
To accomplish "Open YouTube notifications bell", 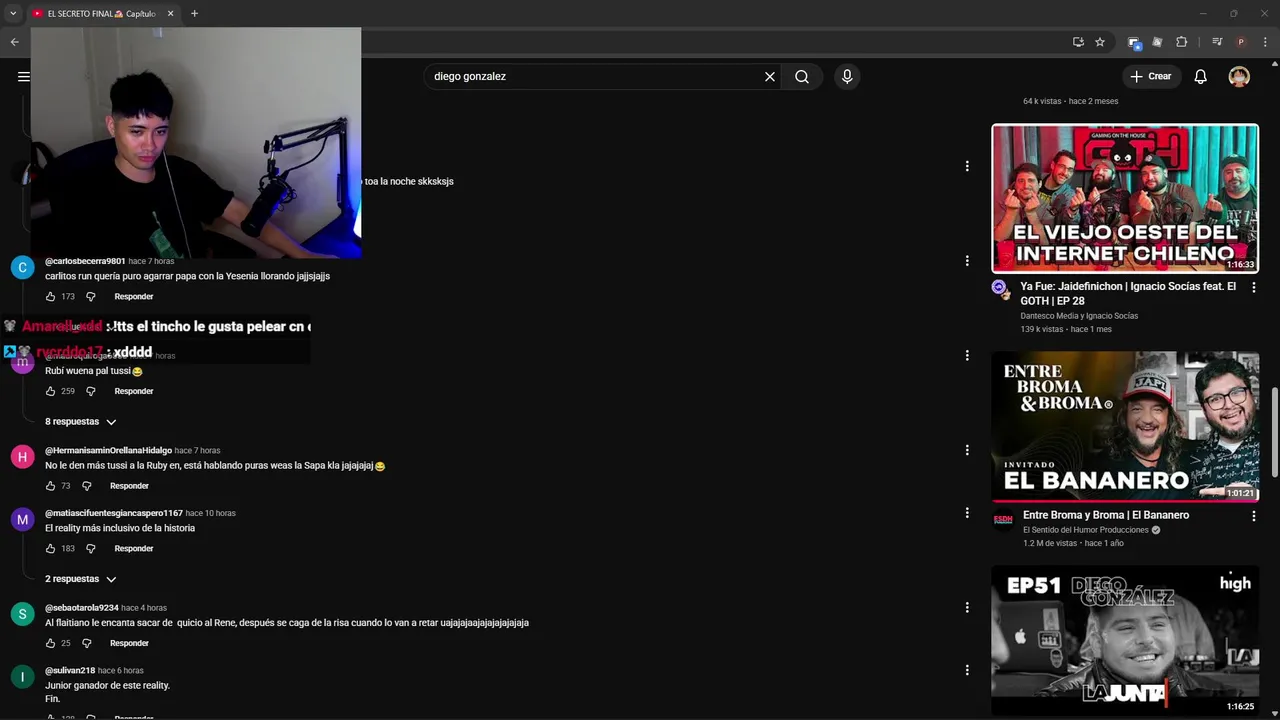I will click(x=1200, y=76).
